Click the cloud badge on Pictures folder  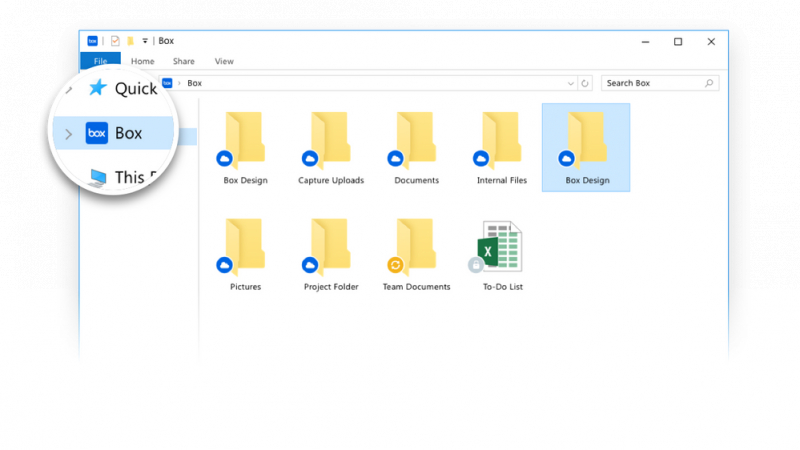pyautogui.click(x=224, y=265)
